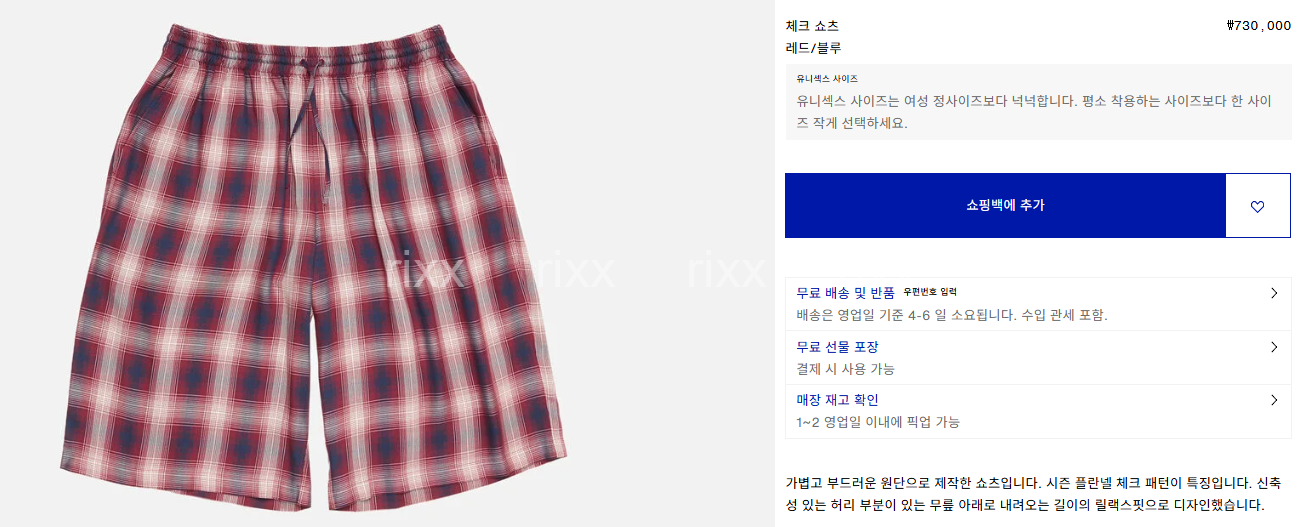The height and width of the screenshot is (527, 1301).
Task: Click the ₩730,000 price label
Action: [x=1258, y=26]
